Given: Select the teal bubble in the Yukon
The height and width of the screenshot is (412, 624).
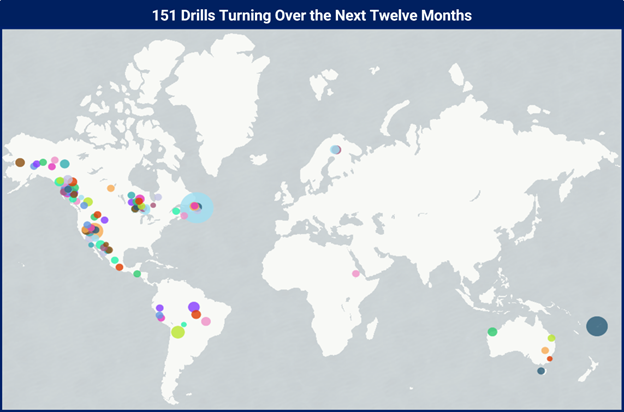Looking at the screenshot, I should click(x=64, y=164).
